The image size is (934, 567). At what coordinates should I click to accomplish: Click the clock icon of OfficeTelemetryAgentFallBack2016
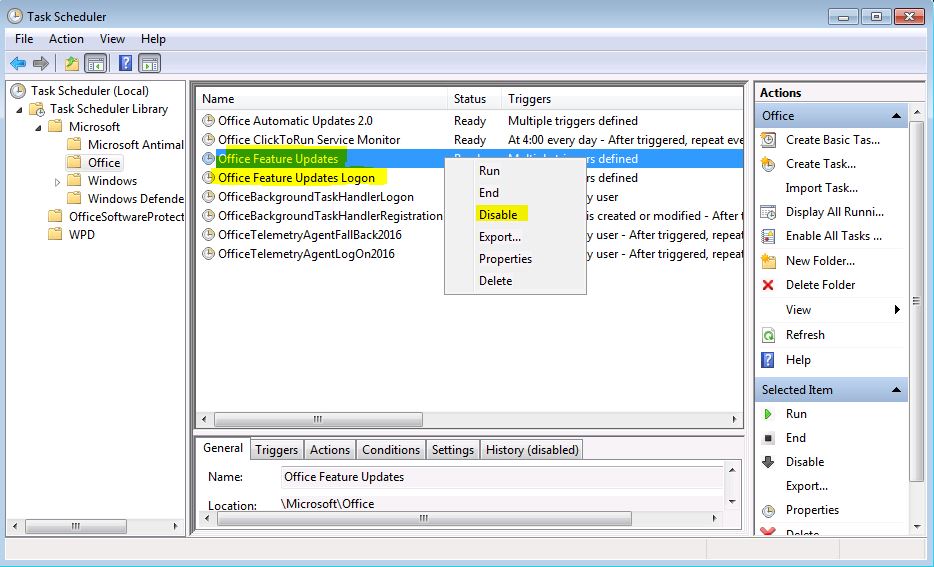[x=208, y=235]
